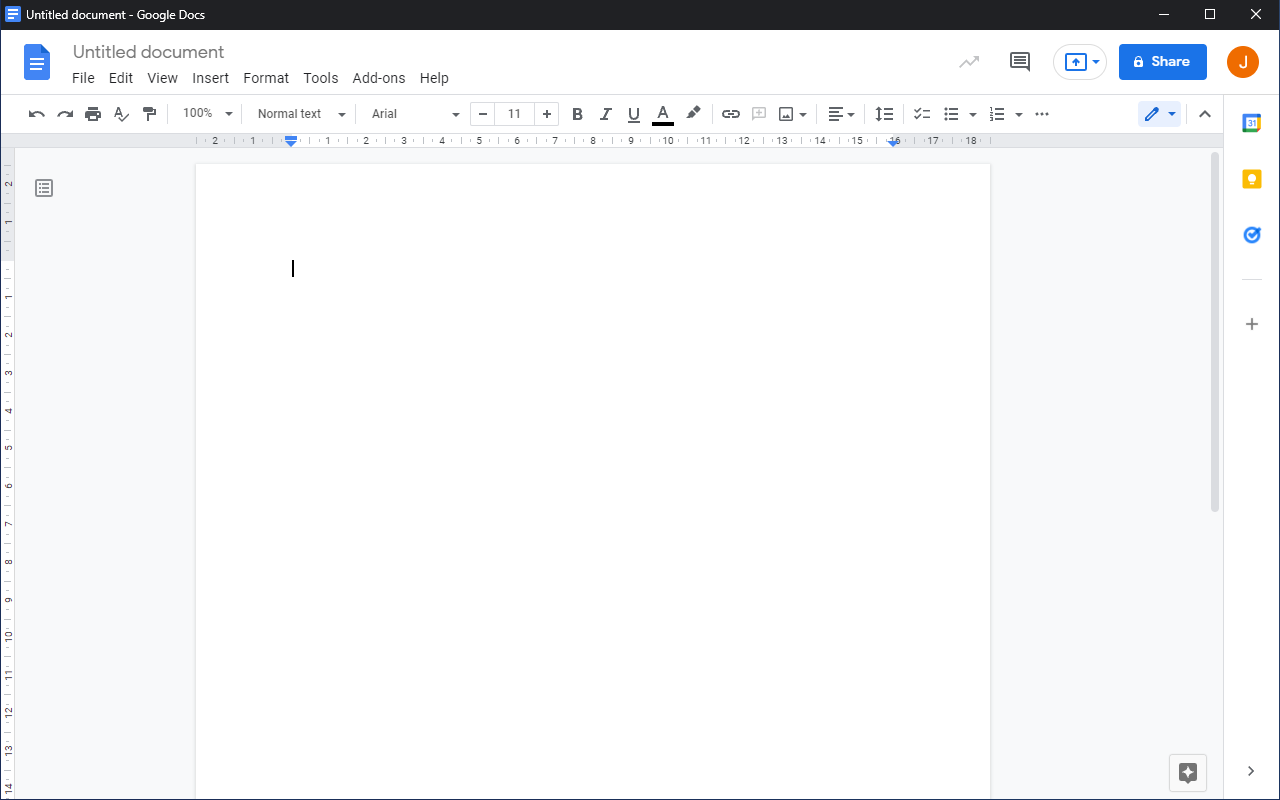1280x800 pixels.
Task: Open the zoom level dropdown
Action: click(x=205, y=113)
